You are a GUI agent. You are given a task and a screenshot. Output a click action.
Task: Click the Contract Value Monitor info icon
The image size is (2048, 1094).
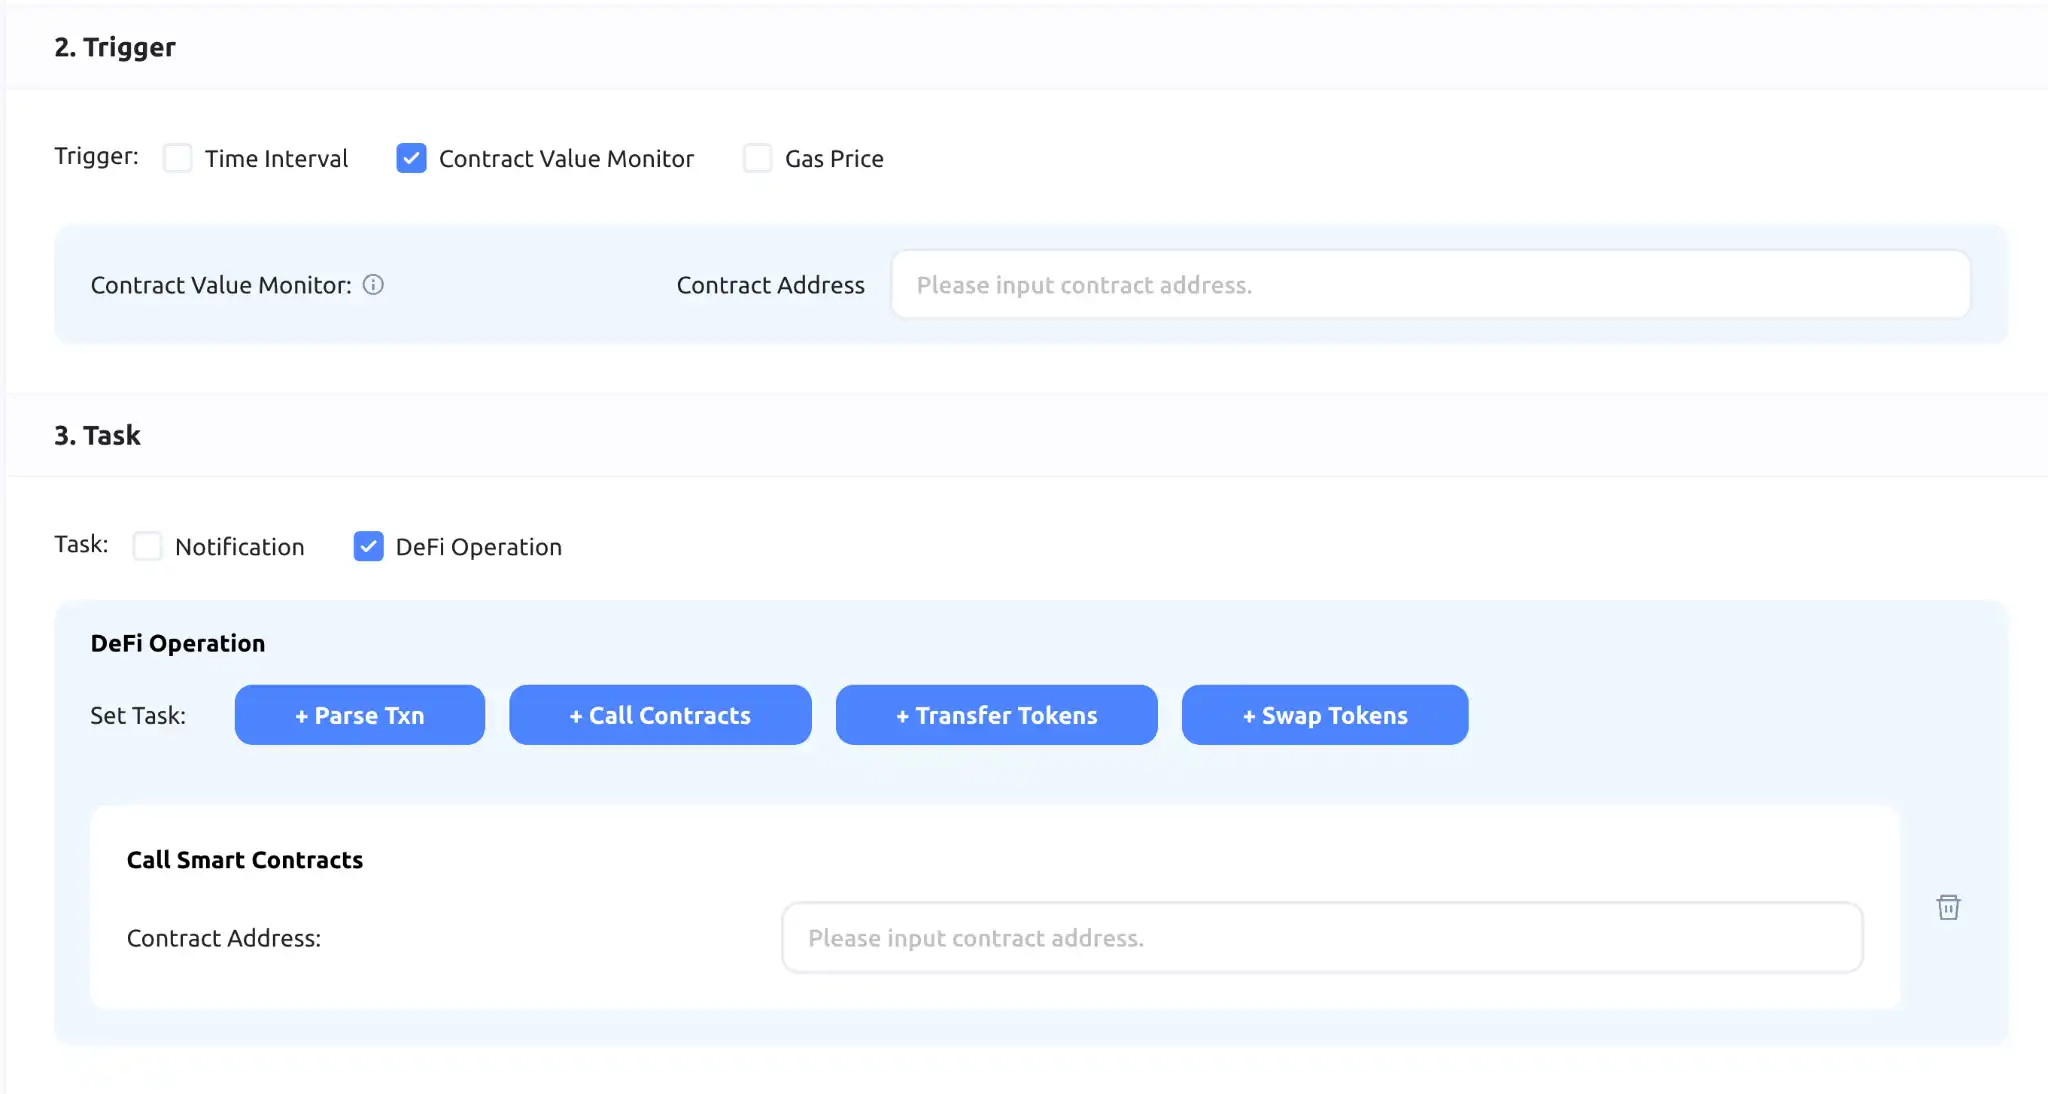coord(375,284)
